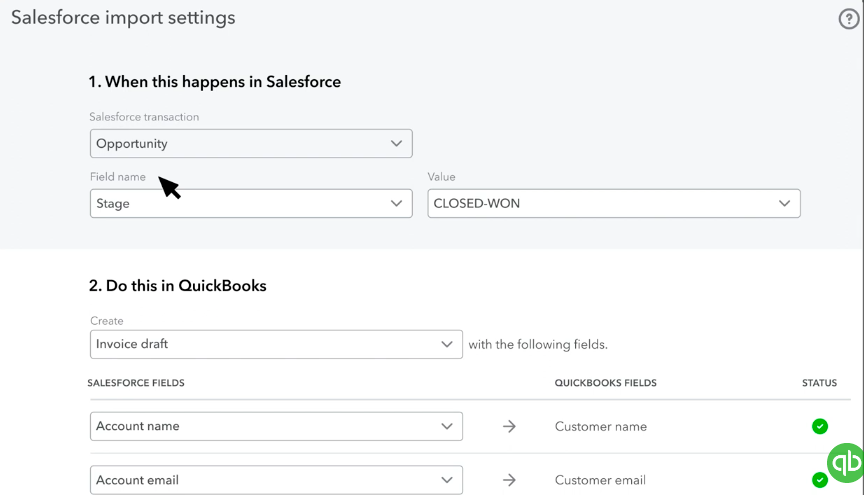864x502 pixels.
Task: Click the green QuickBooks logo badge
Action: point(845,462)
